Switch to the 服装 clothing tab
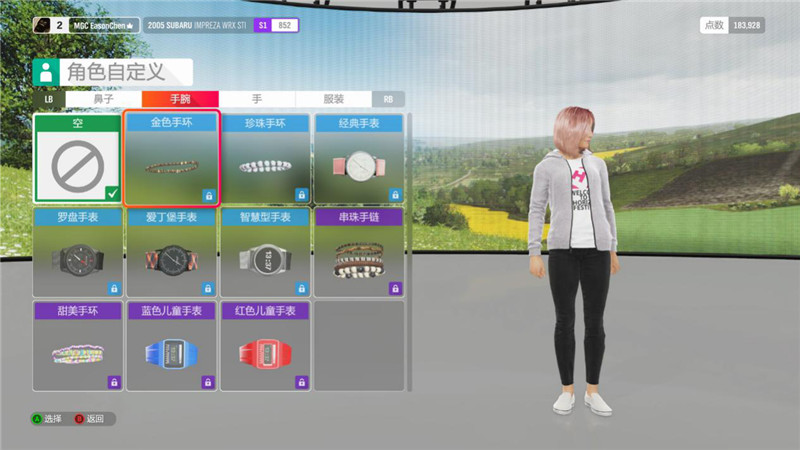Viewport: 800px width, 450px height. tap(334, 100)
